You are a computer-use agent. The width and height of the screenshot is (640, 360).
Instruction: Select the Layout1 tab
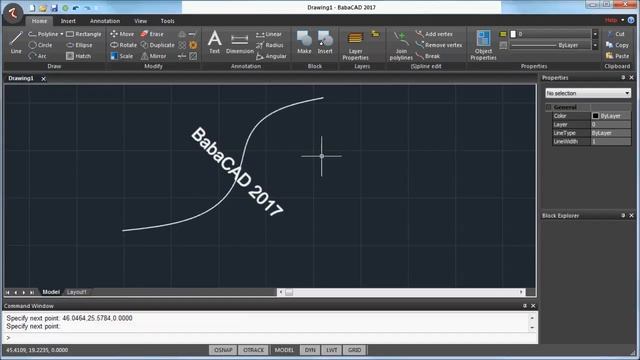[77, 292]
